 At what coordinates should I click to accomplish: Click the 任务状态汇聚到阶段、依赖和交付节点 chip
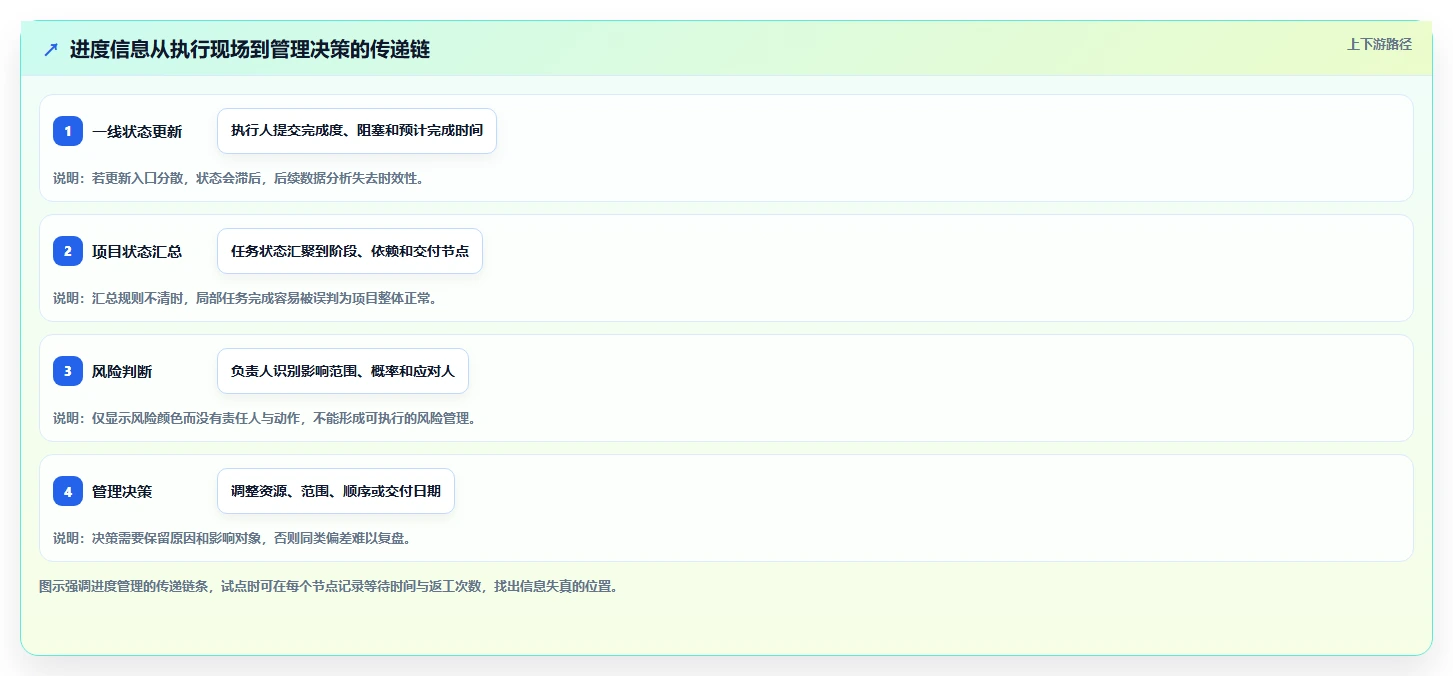pyautogui.click(x=350, y=251)
